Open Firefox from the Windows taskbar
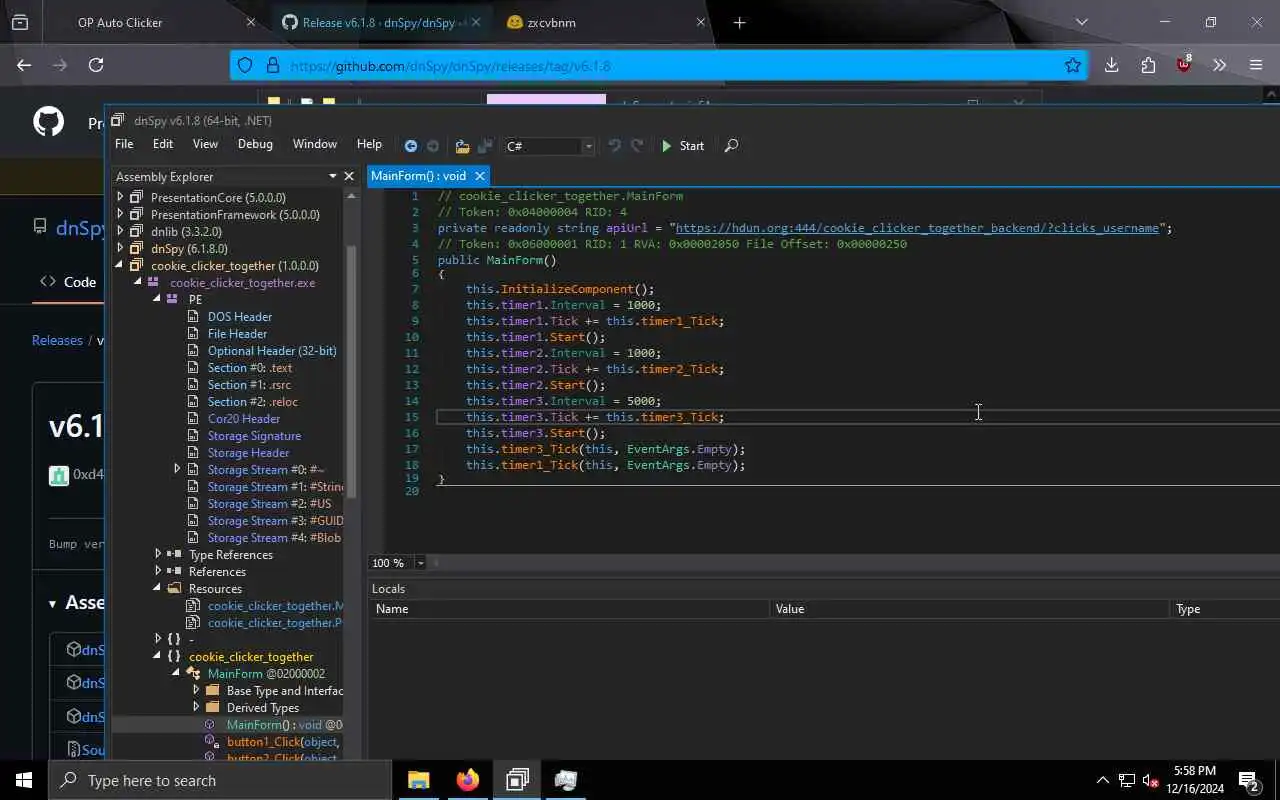Screen dimensions: 1280x800 [468, 780]
